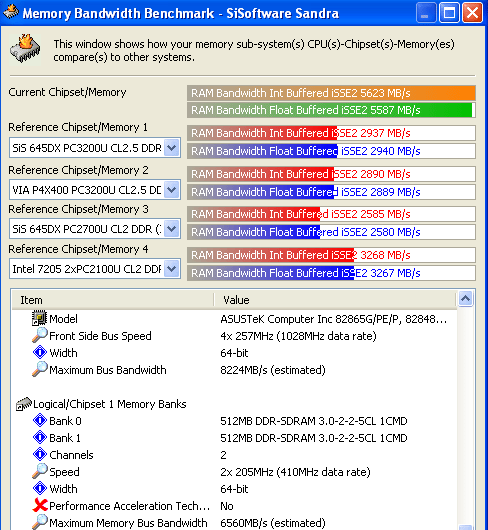Screen dimensions: 488x530
Task: Click the Intel 7205 2xPC2100U combo box
Action: pos(95,269)
